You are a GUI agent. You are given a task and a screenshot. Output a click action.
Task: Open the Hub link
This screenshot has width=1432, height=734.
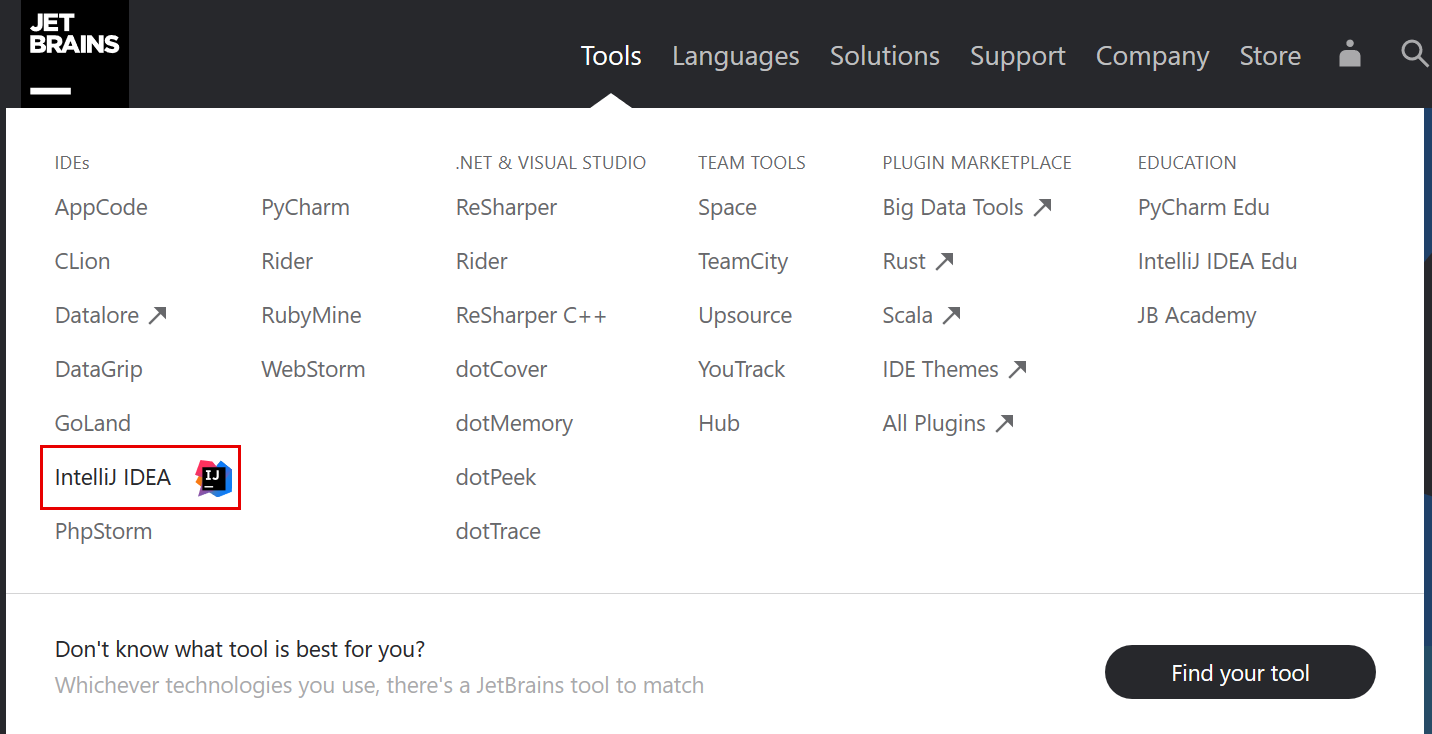[x=719, y=424]
